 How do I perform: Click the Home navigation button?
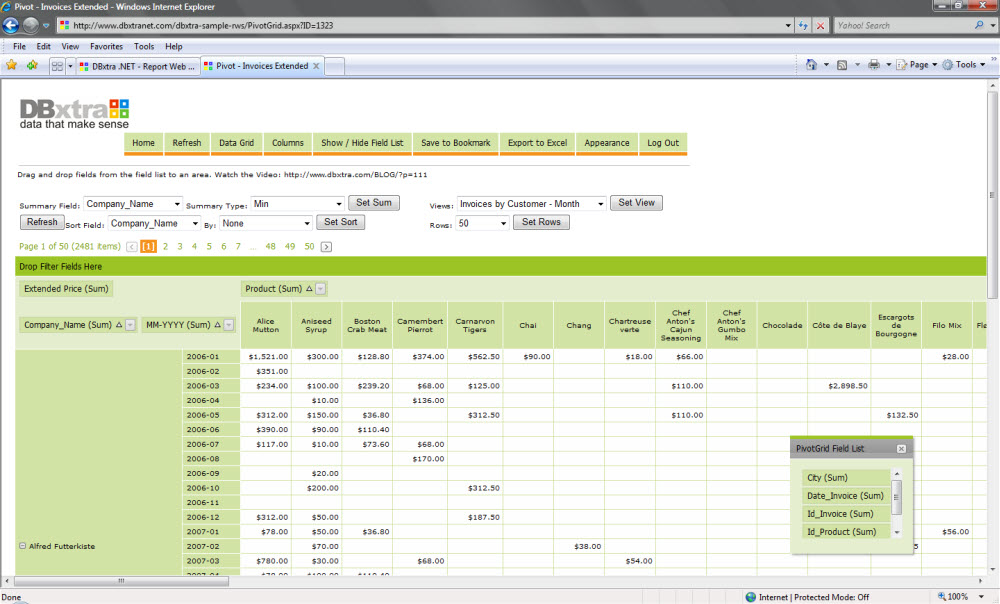pyautogui.click(x=143, y=143)
